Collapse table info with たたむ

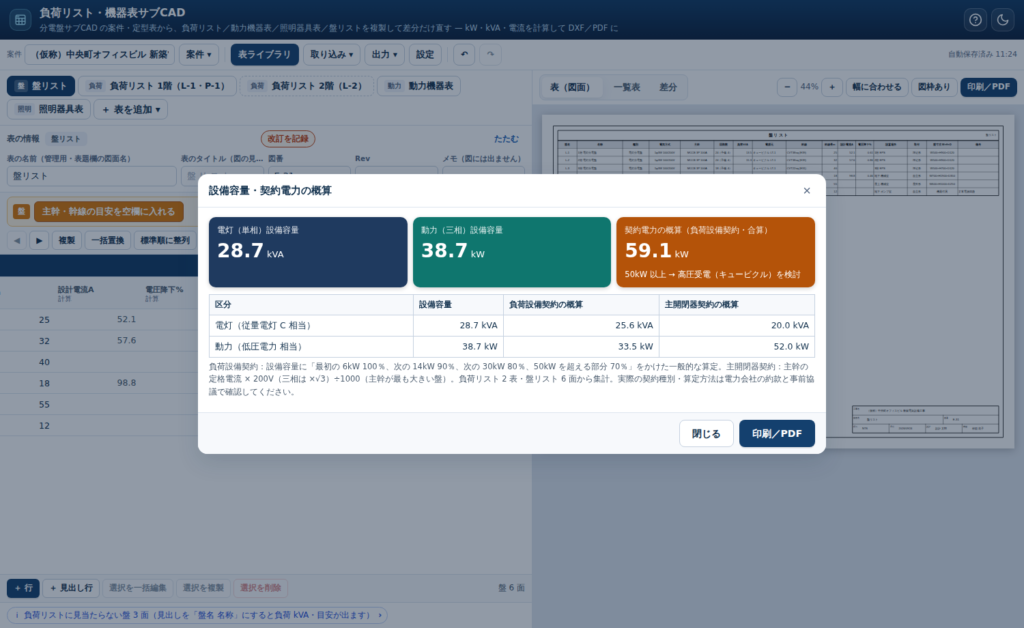coord(506,138)
